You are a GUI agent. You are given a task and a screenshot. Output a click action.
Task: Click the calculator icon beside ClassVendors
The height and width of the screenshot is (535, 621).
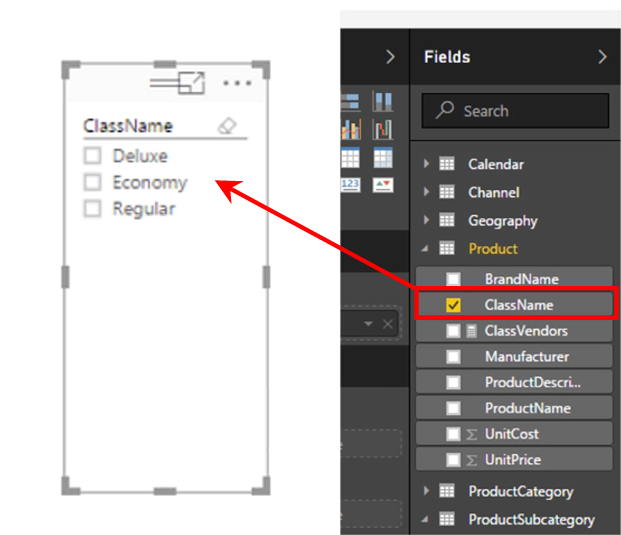click(x=471, y=331)
